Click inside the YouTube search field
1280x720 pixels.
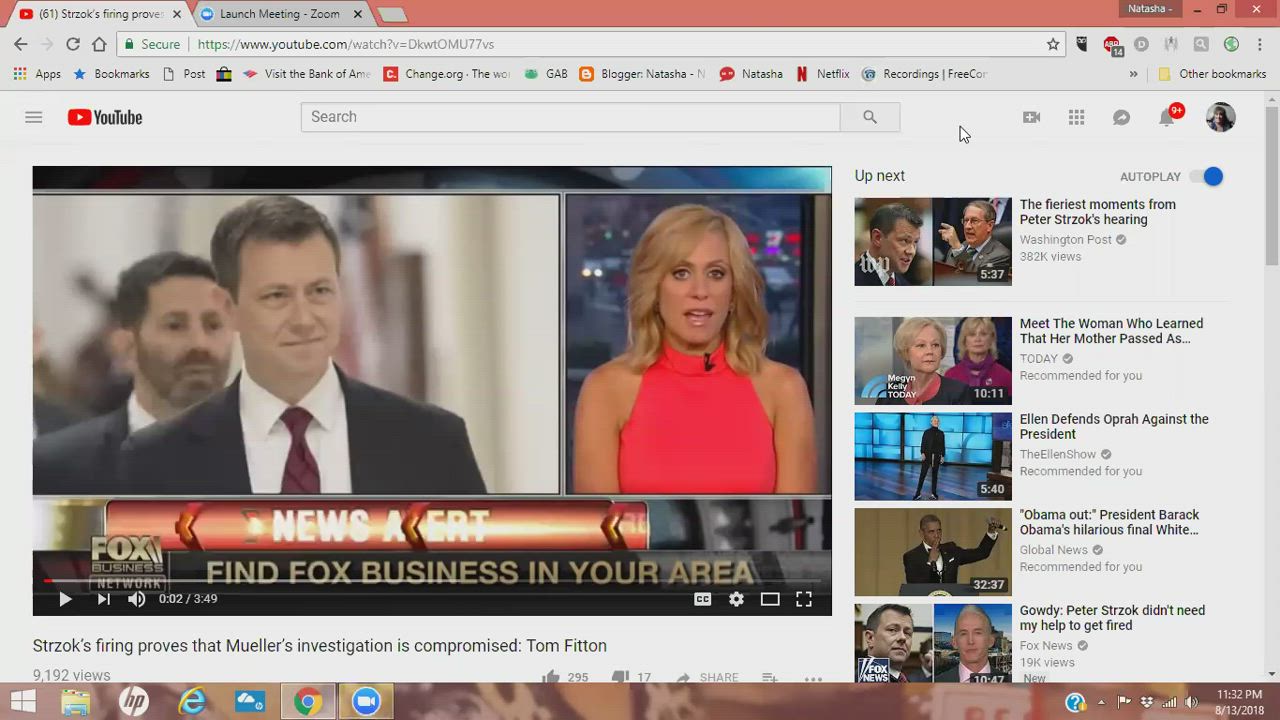(x=570, y=117)
